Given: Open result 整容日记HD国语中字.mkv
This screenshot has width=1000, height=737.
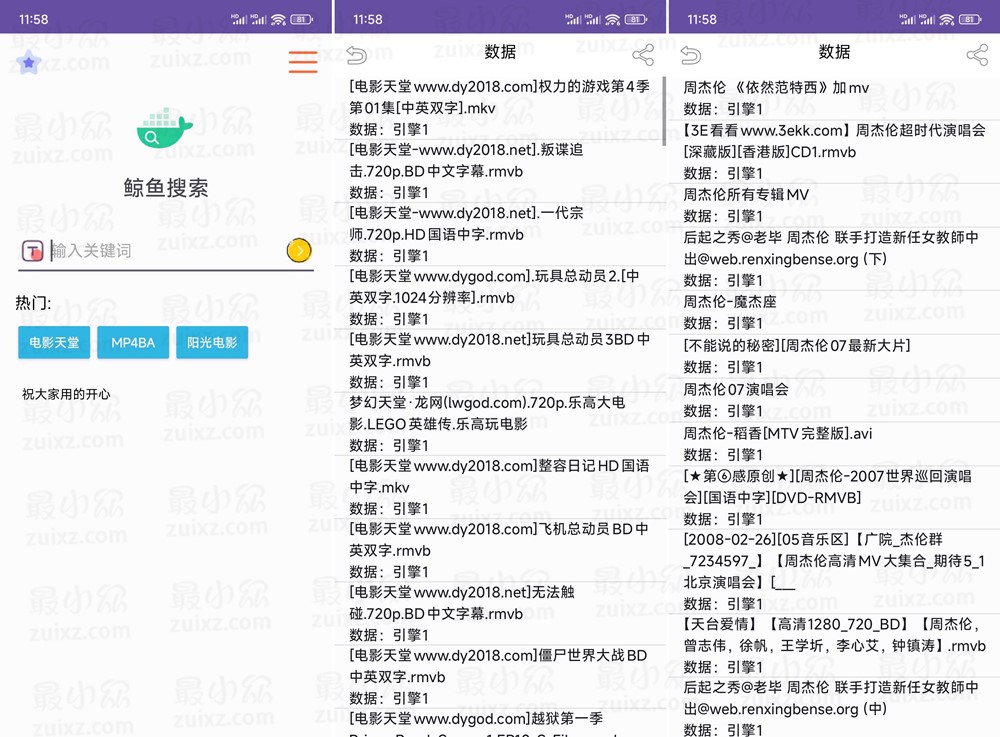Looking at the screenshot, I should 499,486.
